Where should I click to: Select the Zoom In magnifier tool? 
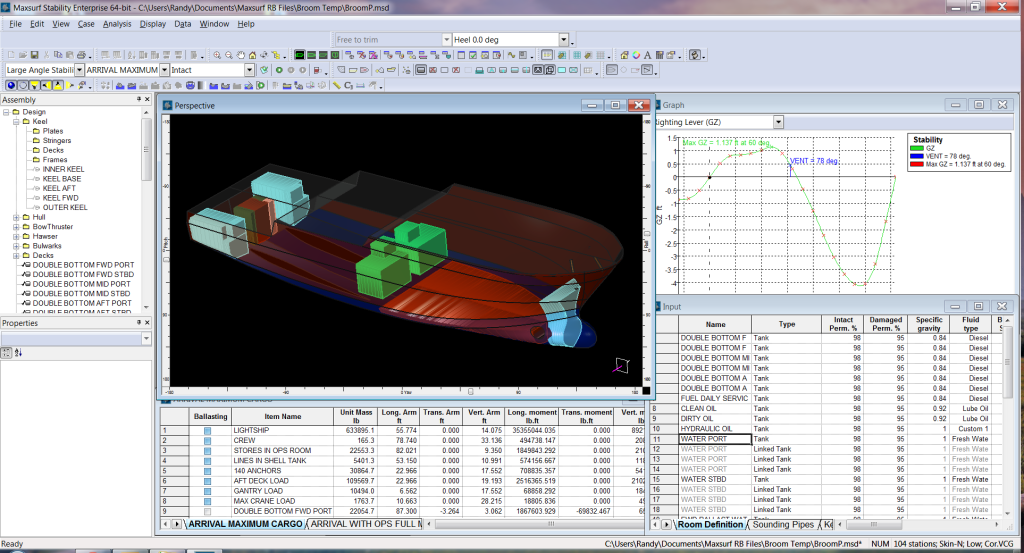tap(217, 55)
